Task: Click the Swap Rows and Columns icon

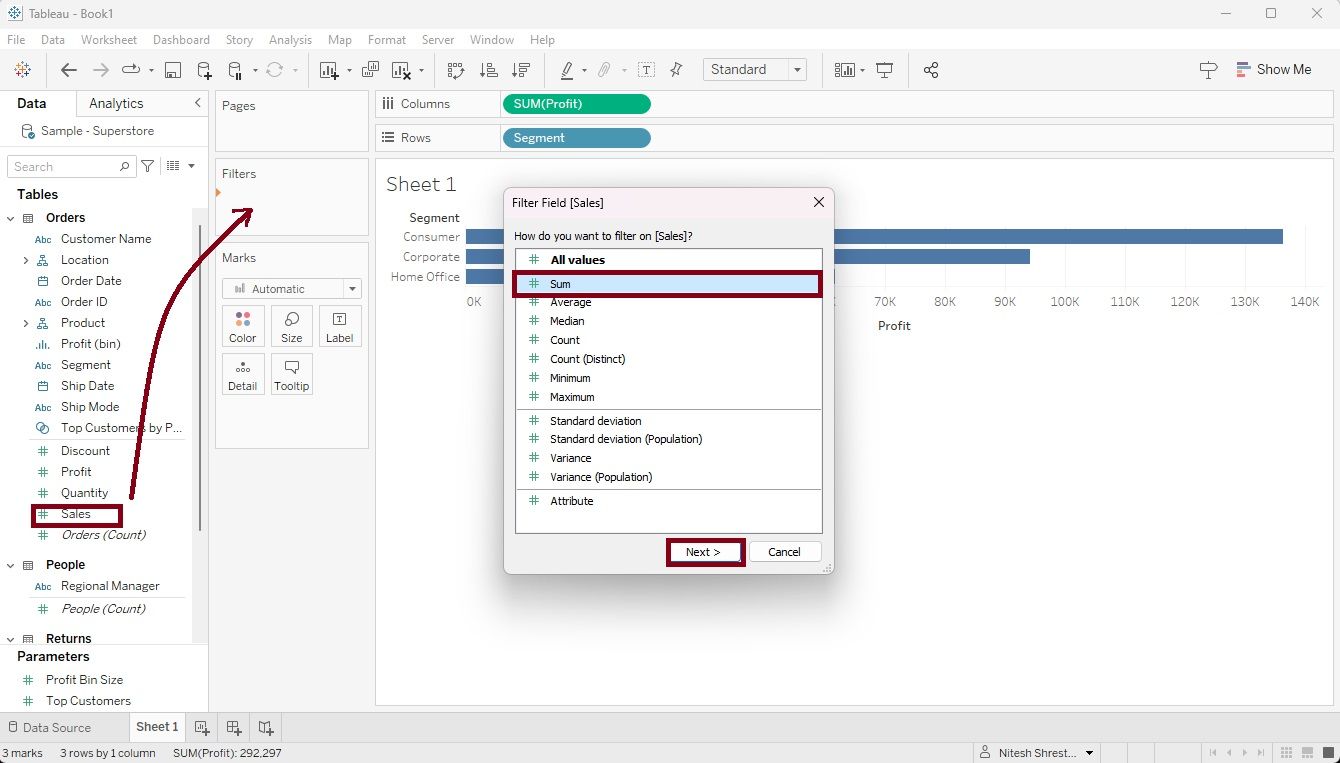Action: coord(456,70)
